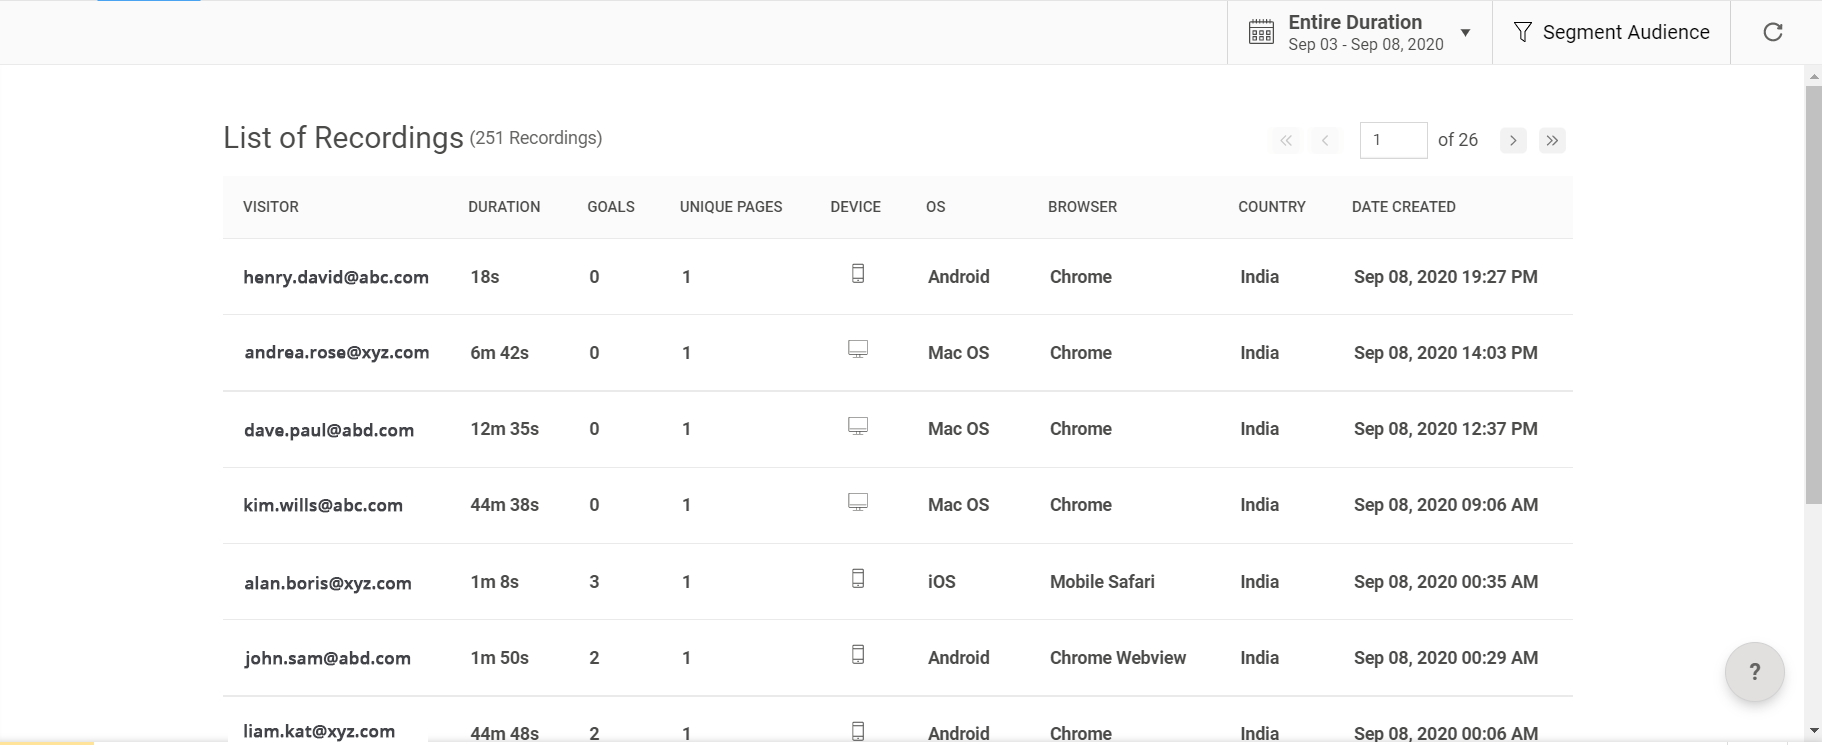Open recording of kim.wills@abc.com
This screenshot has height=745, width=1822.
323,506
